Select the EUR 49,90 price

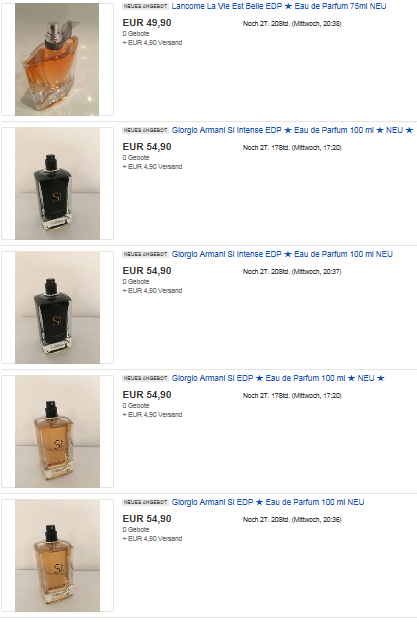coord(147,23)
